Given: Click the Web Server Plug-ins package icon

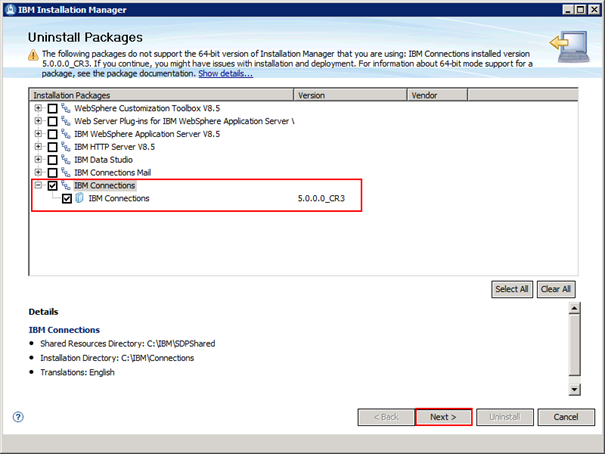Looking at the screenshot, I should pos(66,120).
